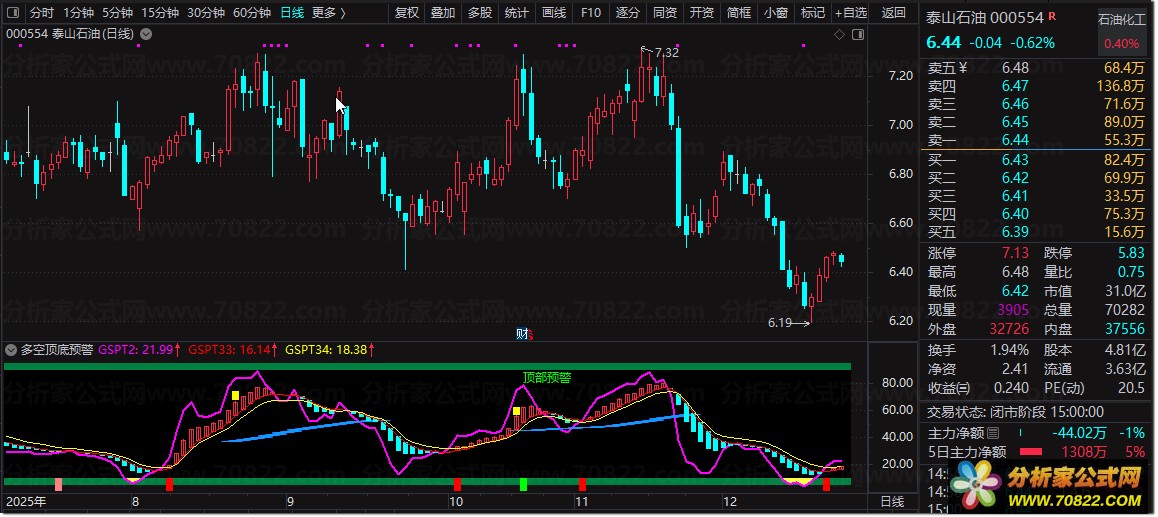Click the bright green block on bottom band

pyautogui.click(x=523, y=485)
